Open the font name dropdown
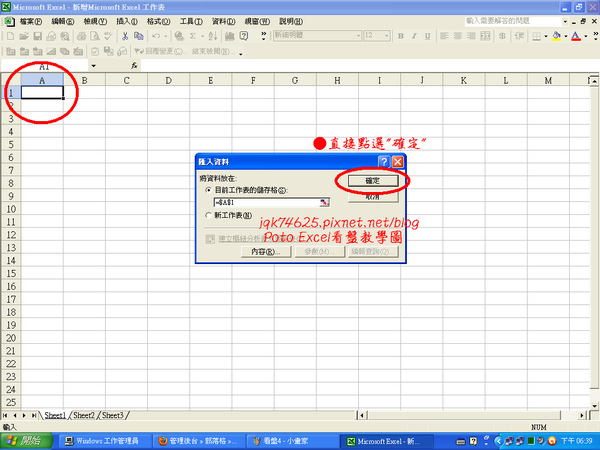Viewport: 600px width, 450px height. pos(358,36)
